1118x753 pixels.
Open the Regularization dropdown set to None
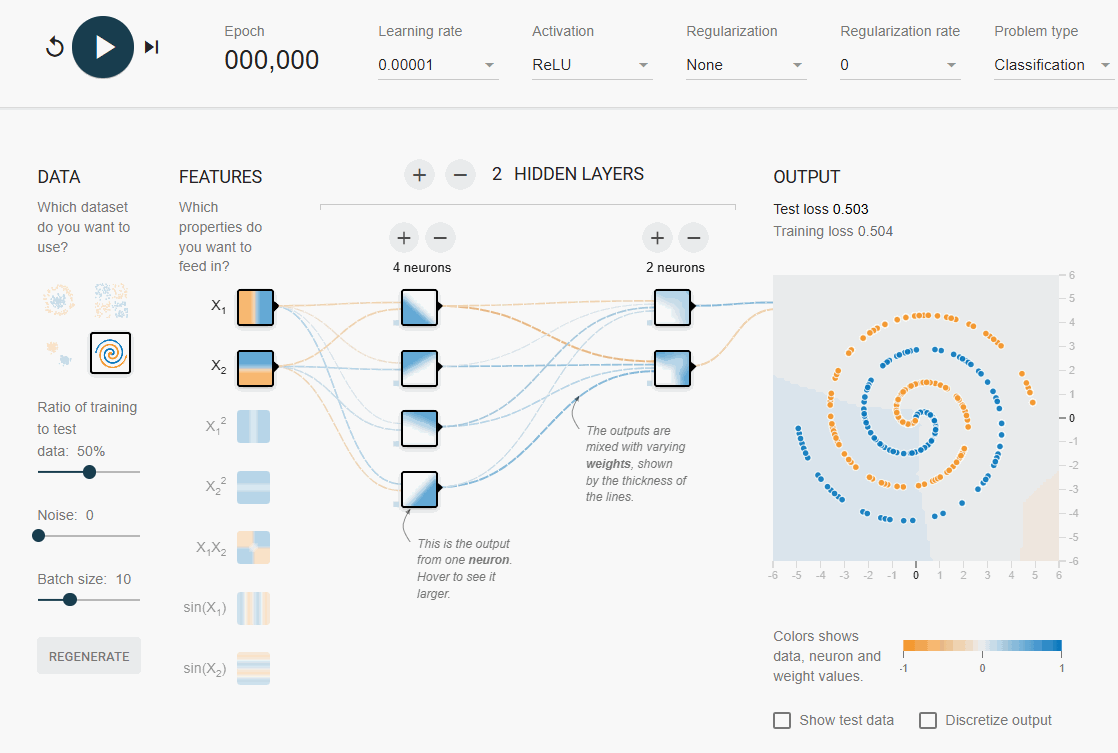coord(745,65)
